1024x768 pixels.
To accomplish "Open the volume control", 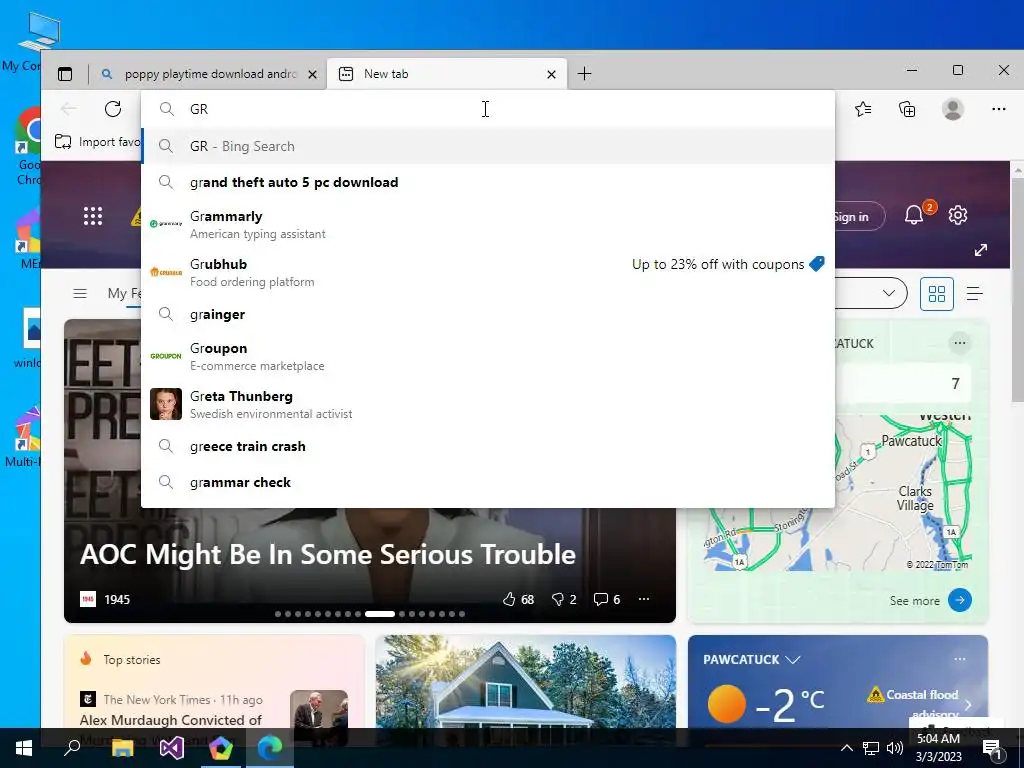I will tap(895, 748).
